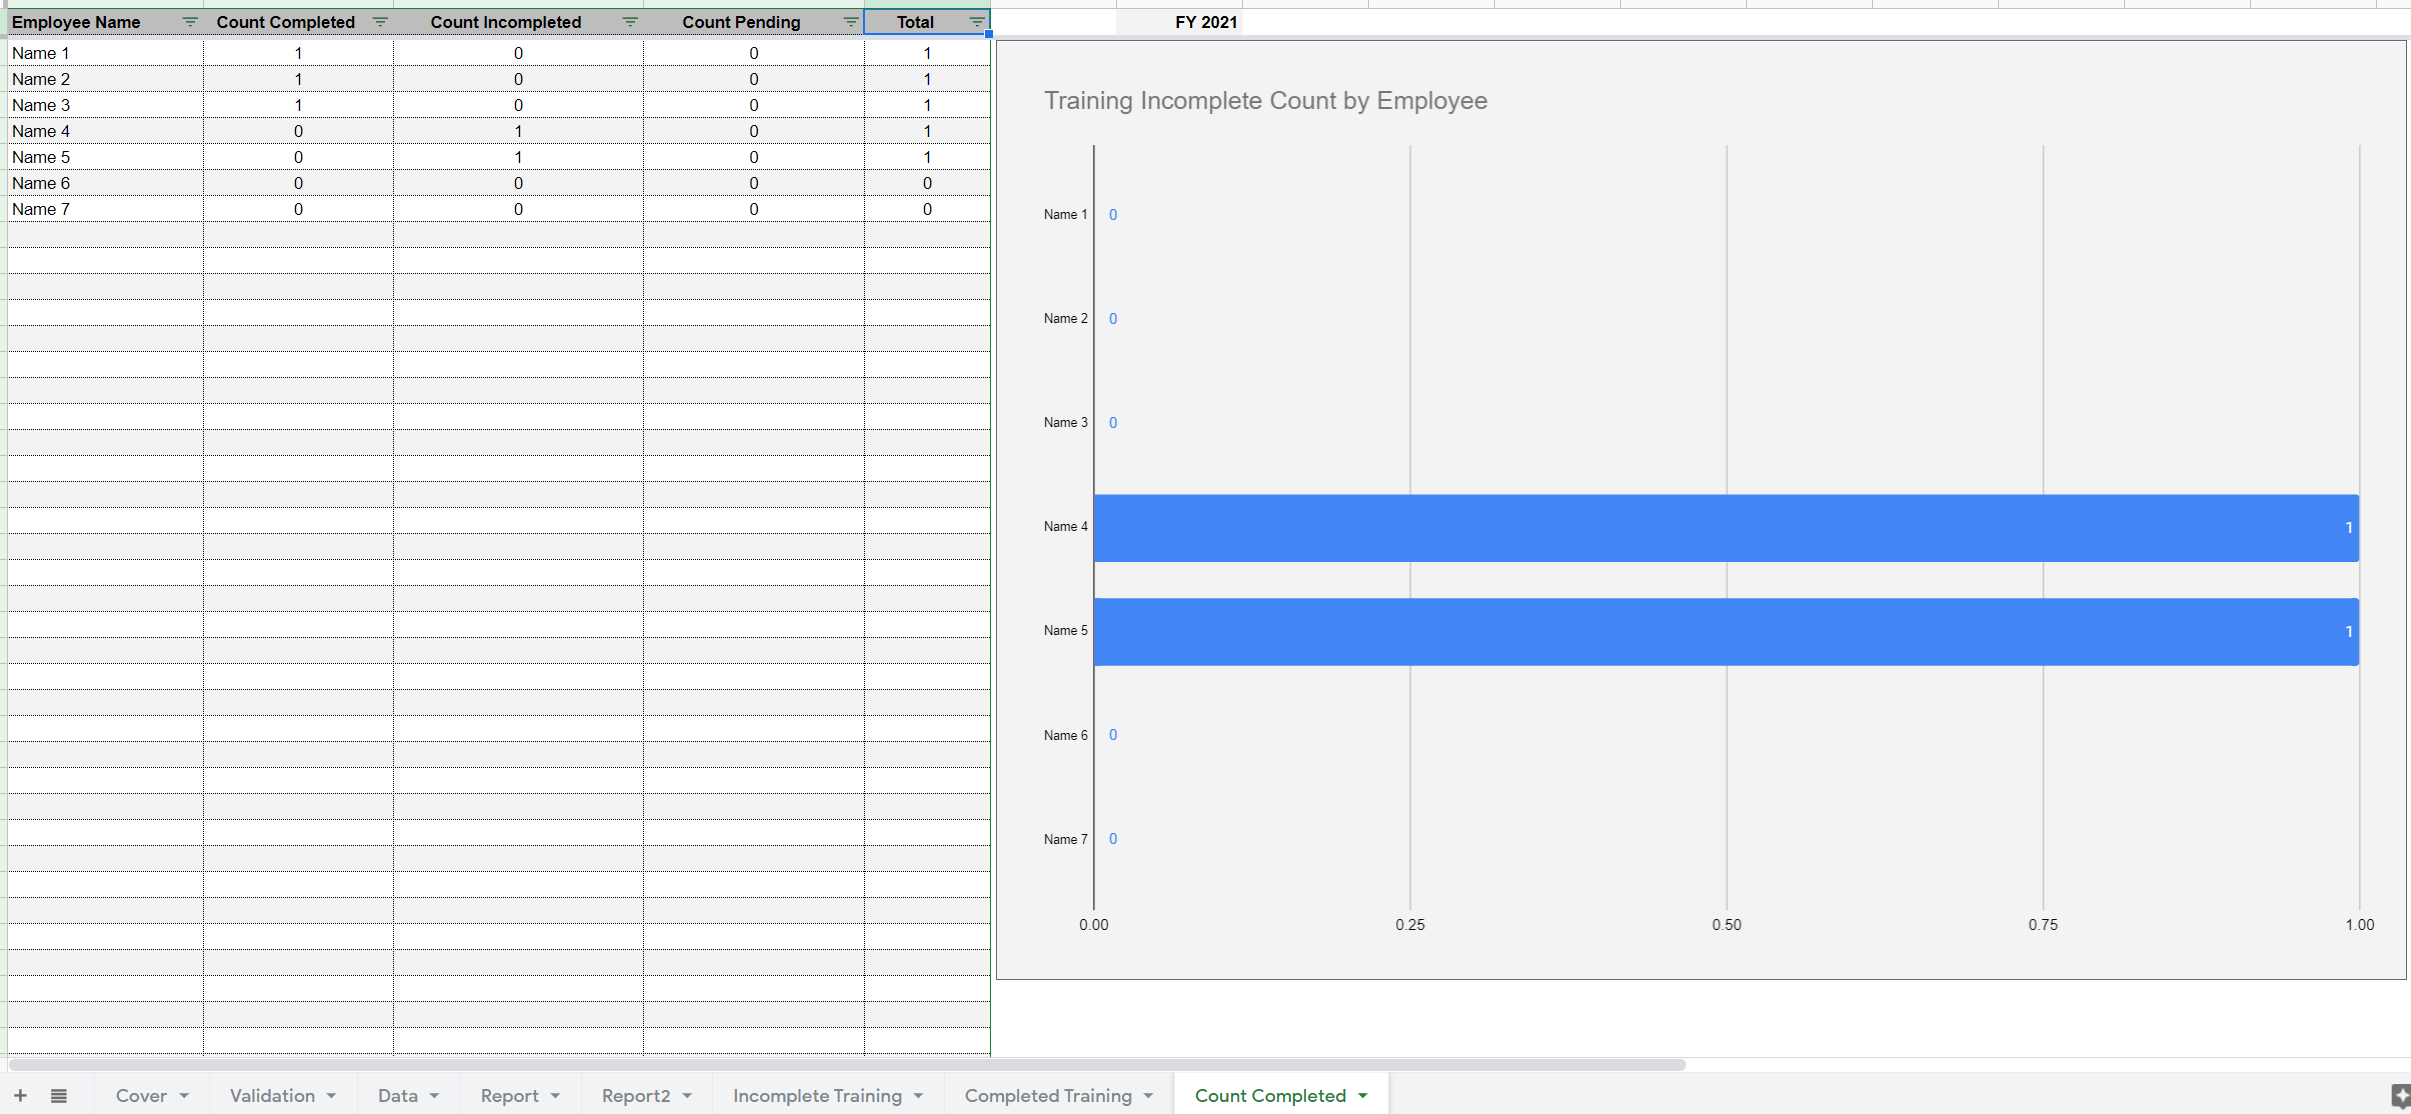Click the Name 7 label on chart axis
Screen dimensions: 2411x1114
[x=1065, y=840]
